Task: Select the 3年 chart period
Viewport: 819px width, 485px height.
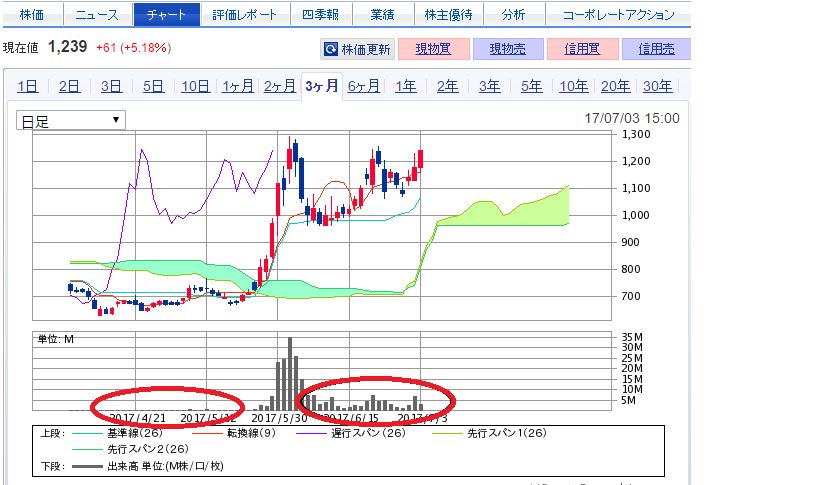Action: [489, 86]
